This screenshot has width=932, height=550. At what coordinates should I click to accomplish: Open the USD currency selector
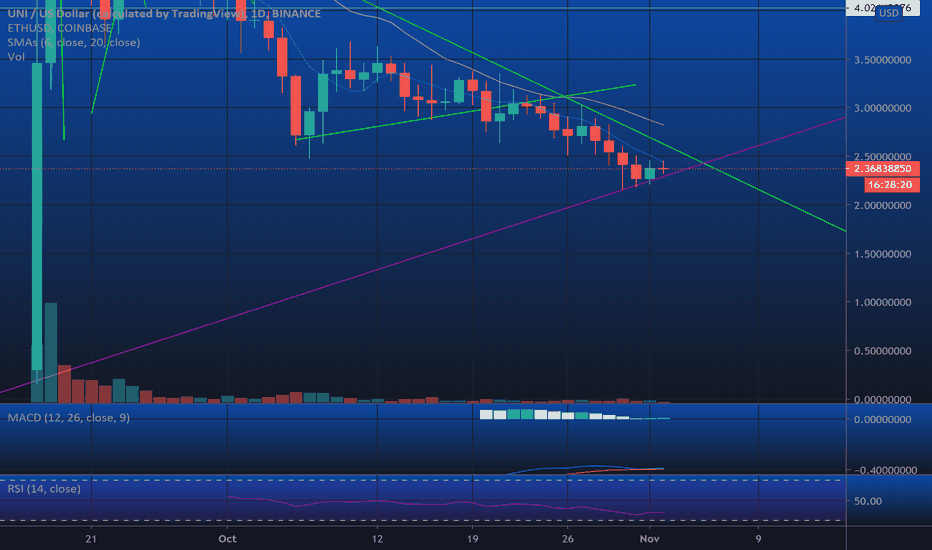889,12
